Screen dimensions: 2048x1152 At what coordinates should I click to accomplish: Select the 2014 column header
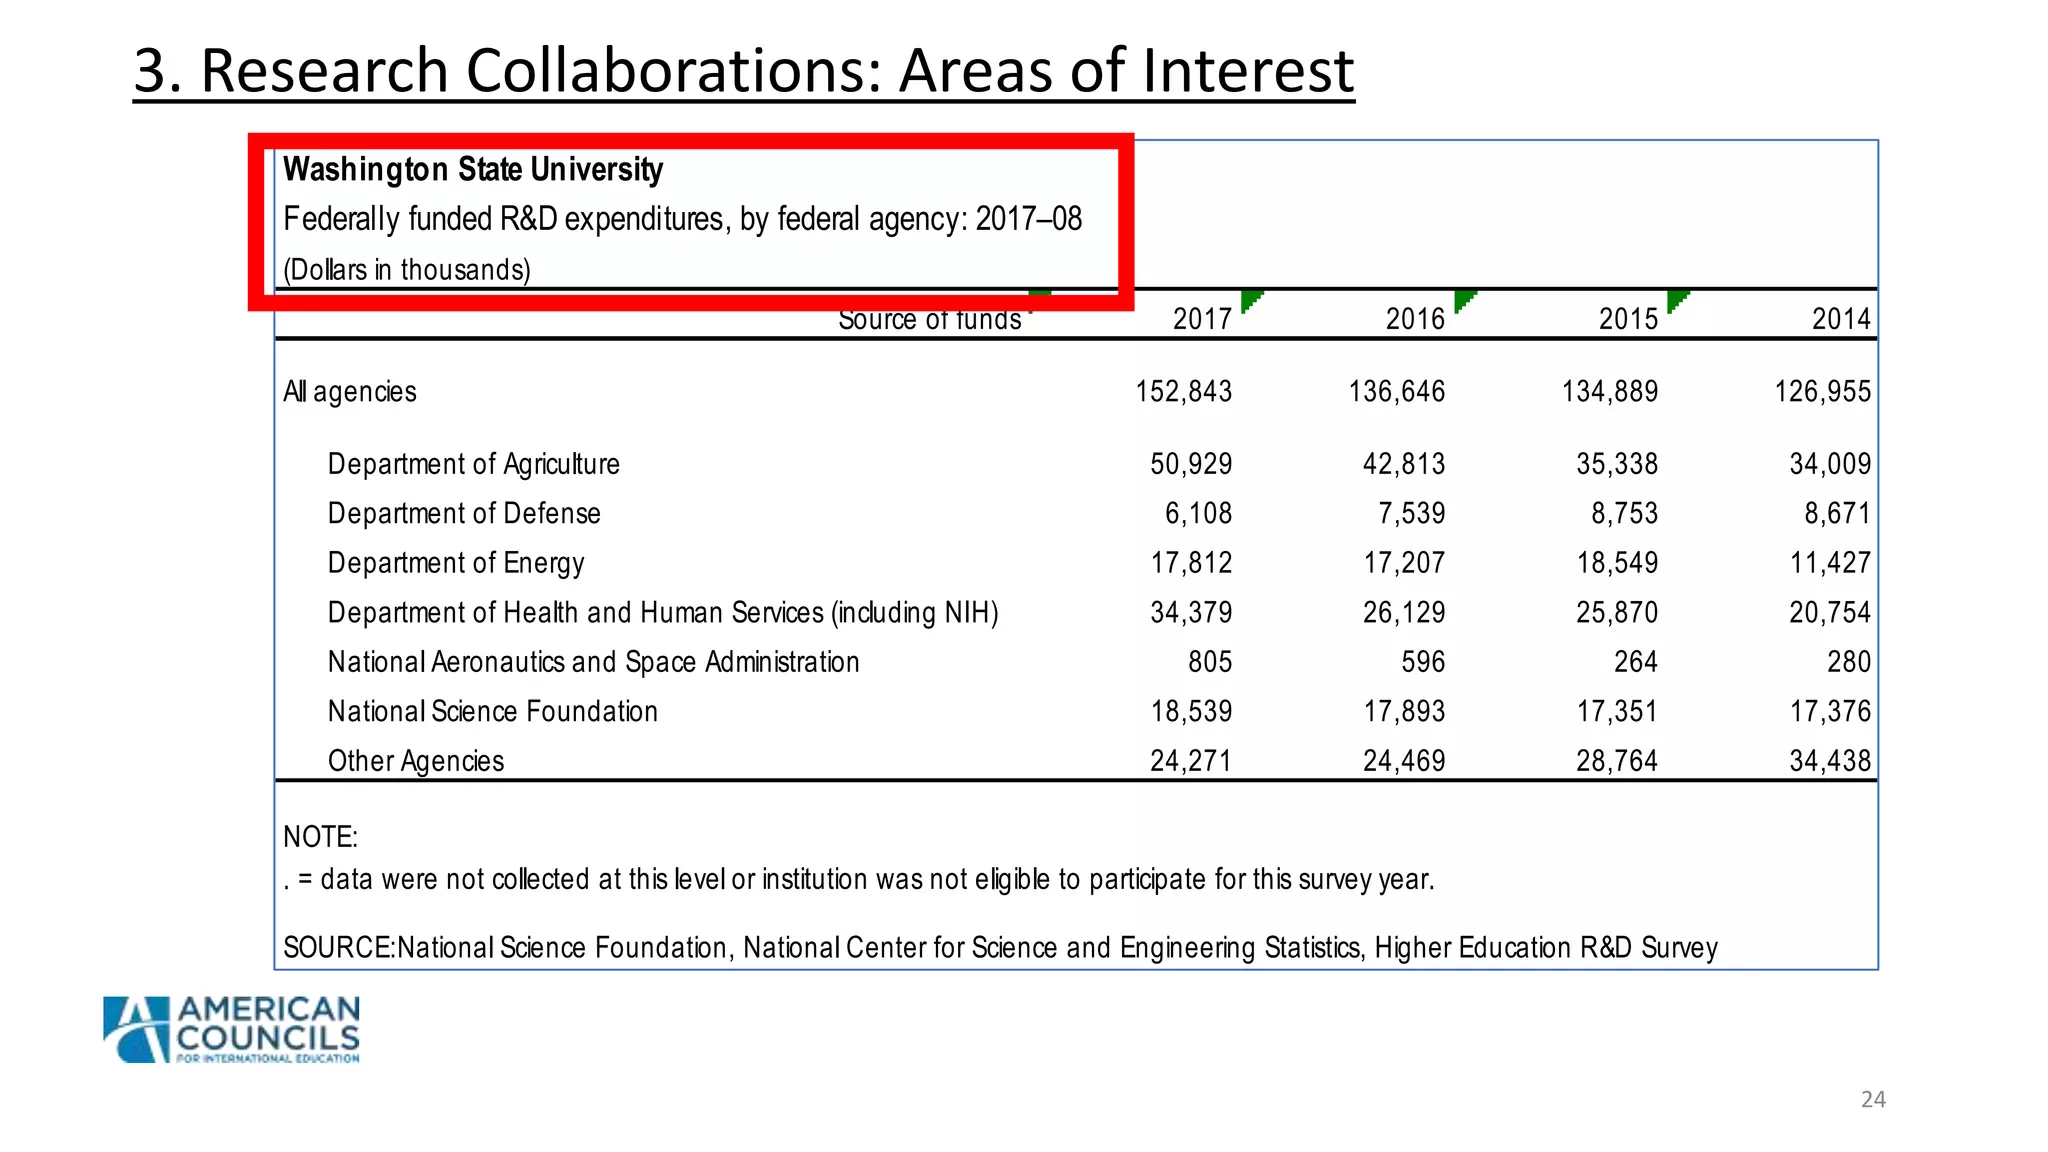point(1841,319)
